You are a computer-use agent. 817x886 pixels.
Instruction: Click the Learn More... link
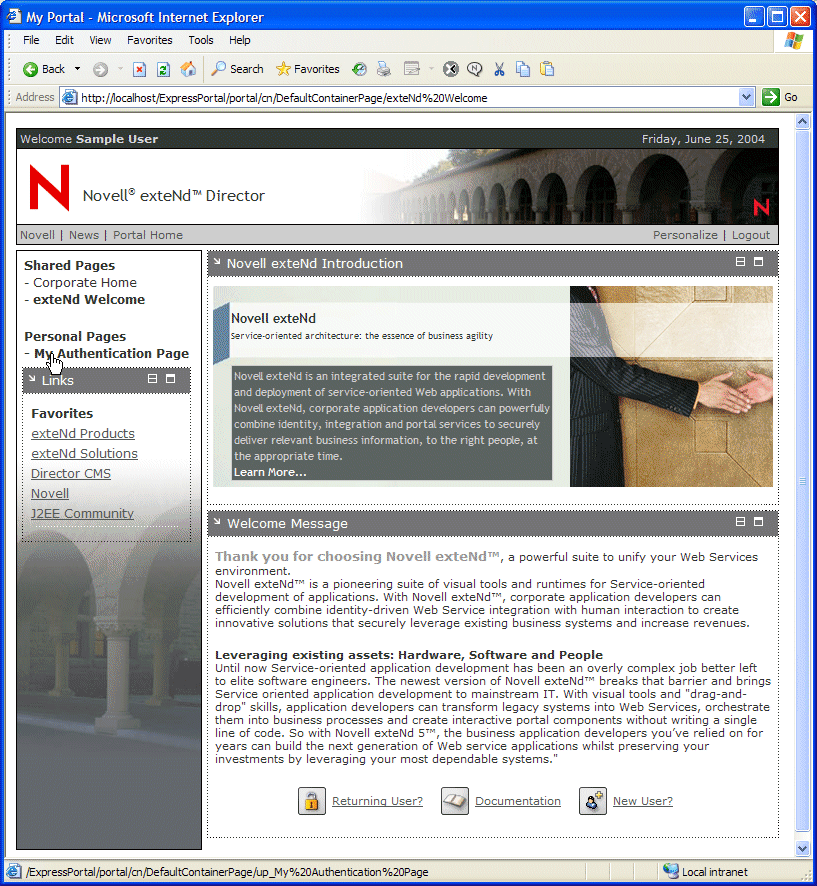270,472
